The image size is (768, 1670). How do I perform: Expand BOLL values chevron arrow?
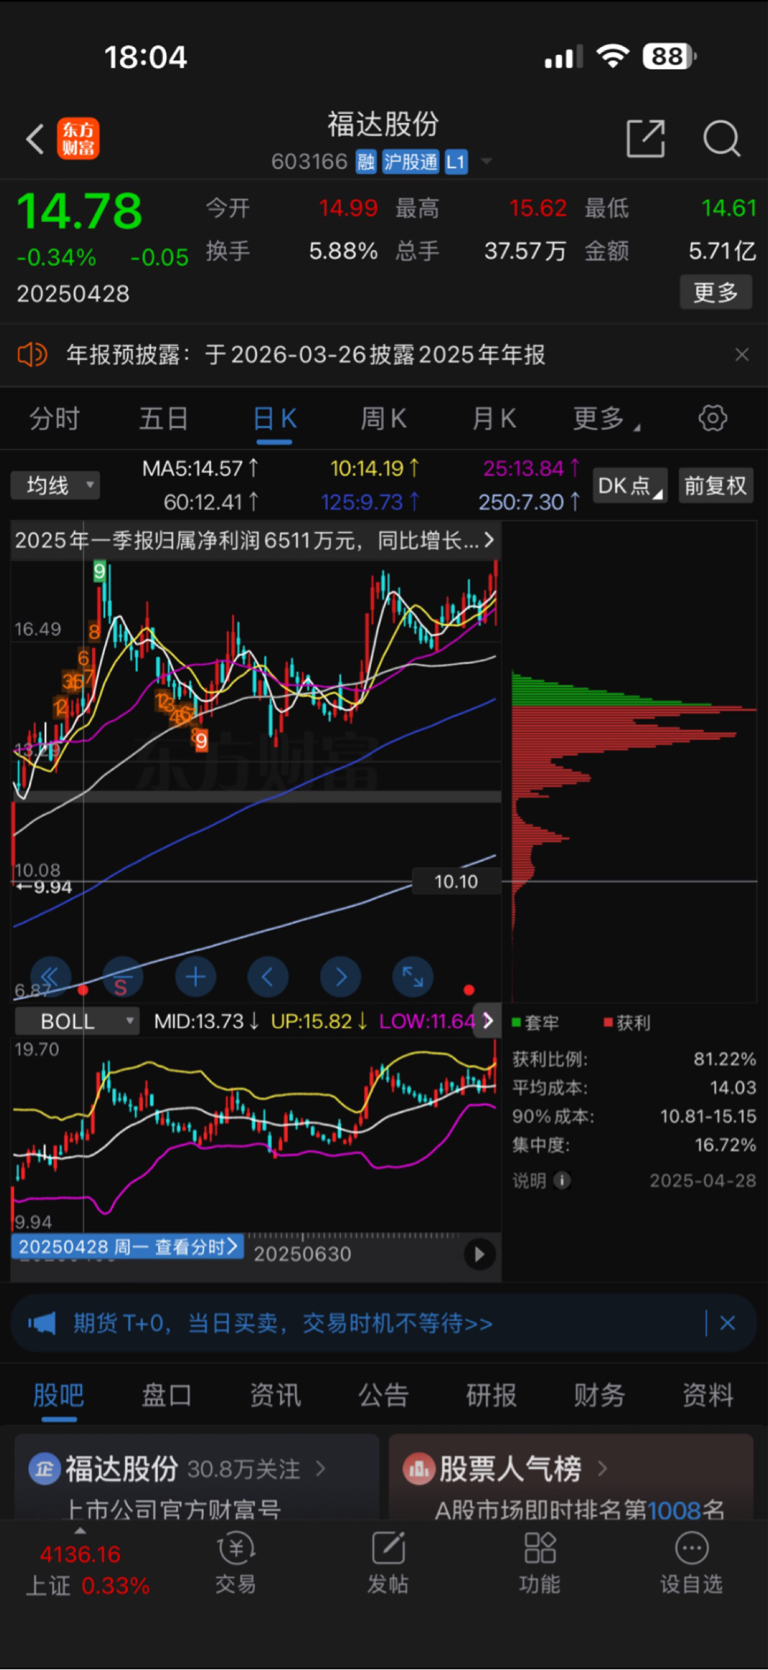[487, 1021]
